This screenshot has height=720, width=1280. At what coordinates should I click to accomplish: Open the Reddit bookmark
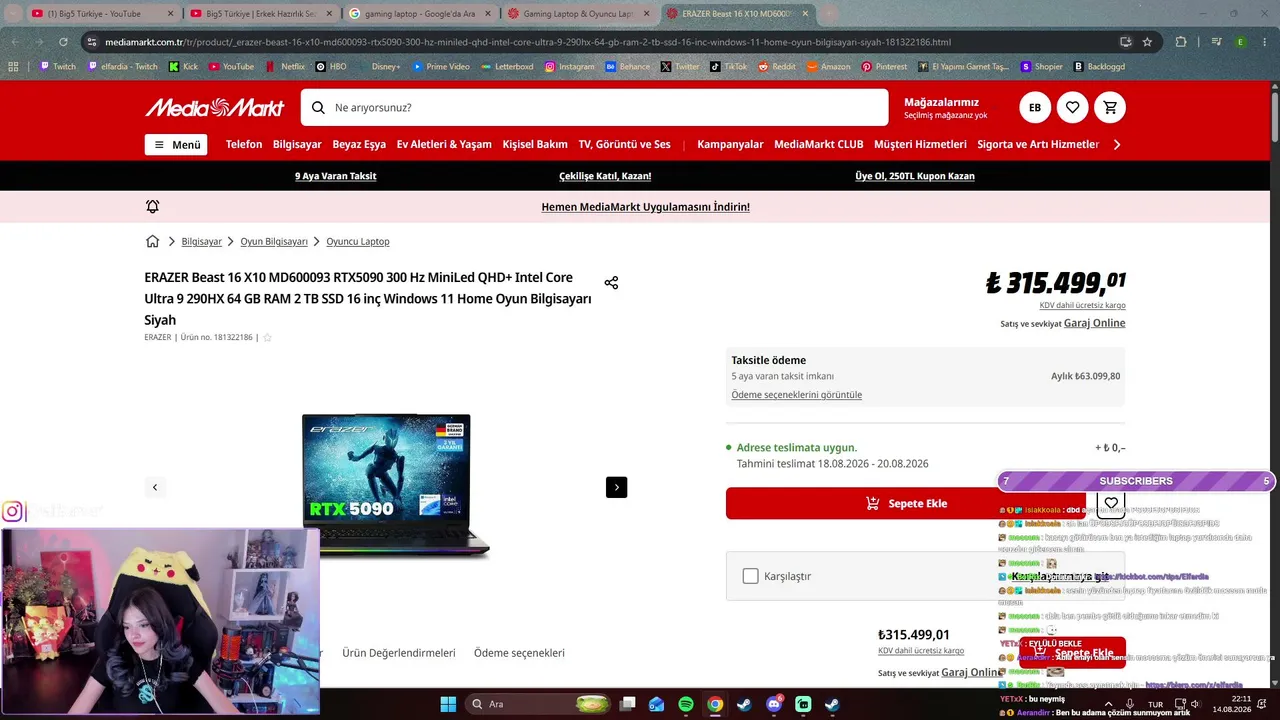[x=776, y=66]
